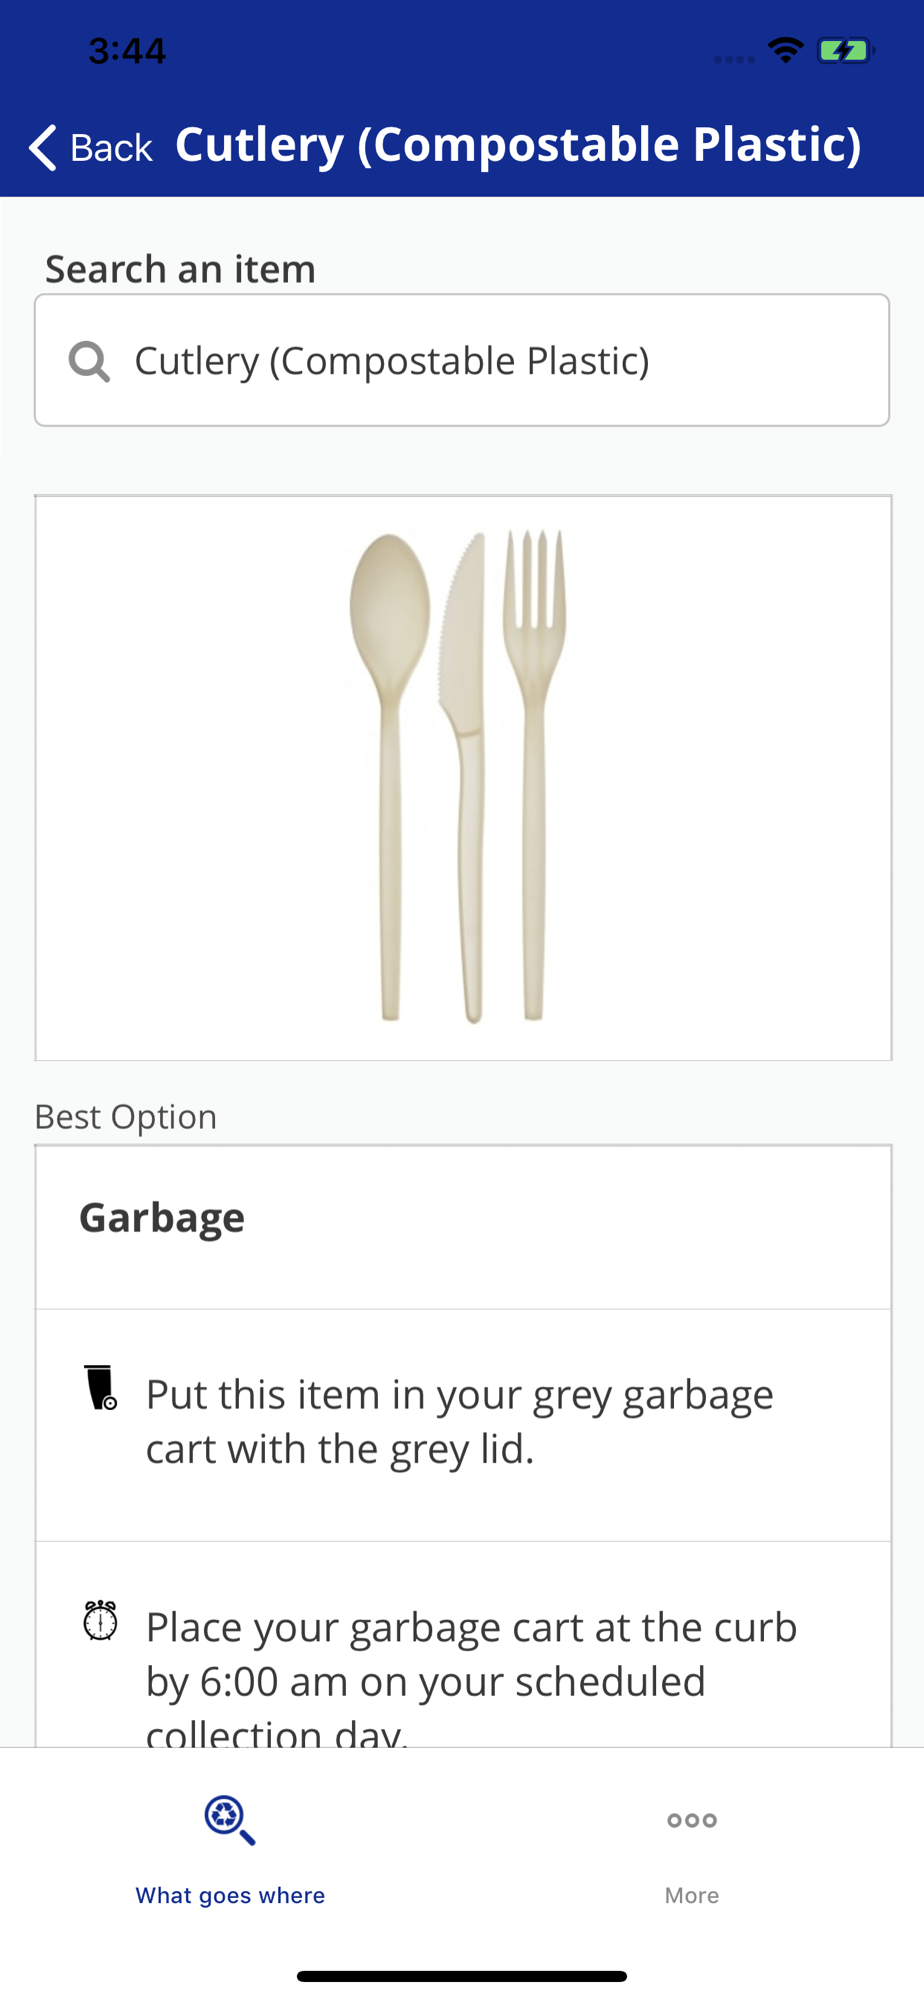Switch to the What goes where tab
Image resolution: width=924 pixels, height=2000 pixels.
tap(230, 1895)
